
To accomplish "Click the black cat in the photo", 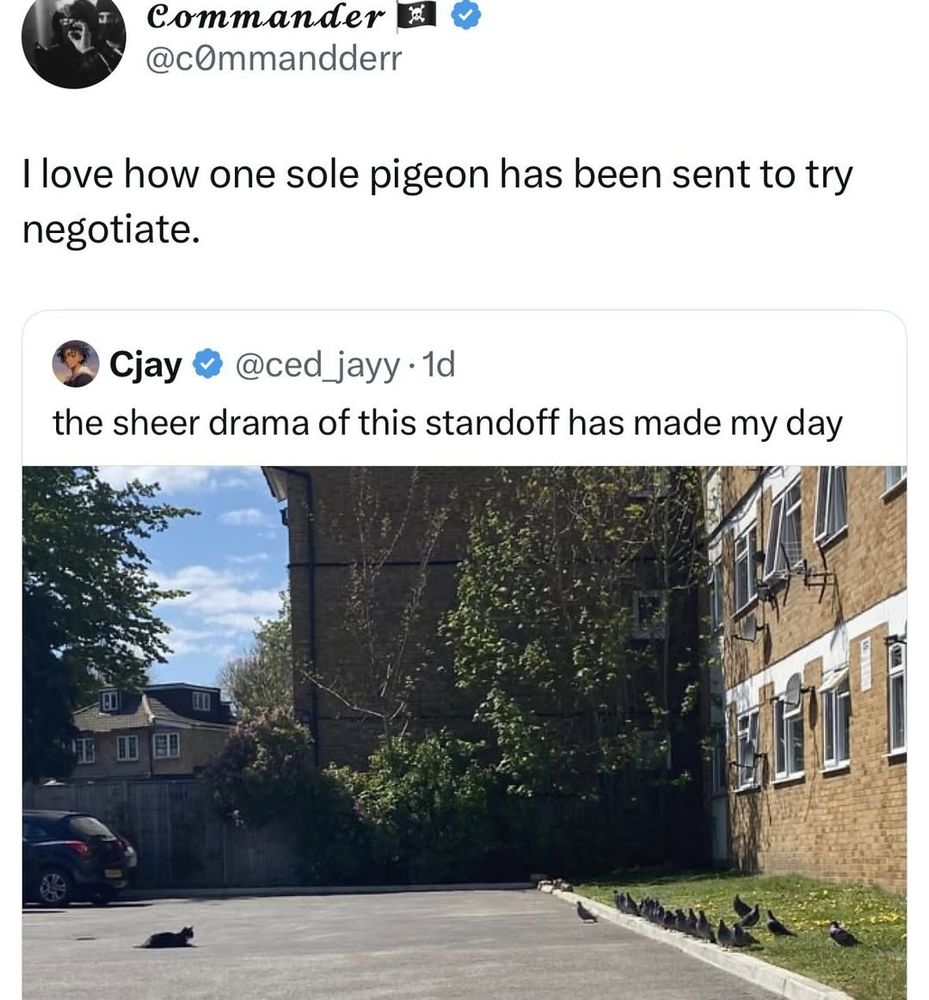I will [168, 938].
